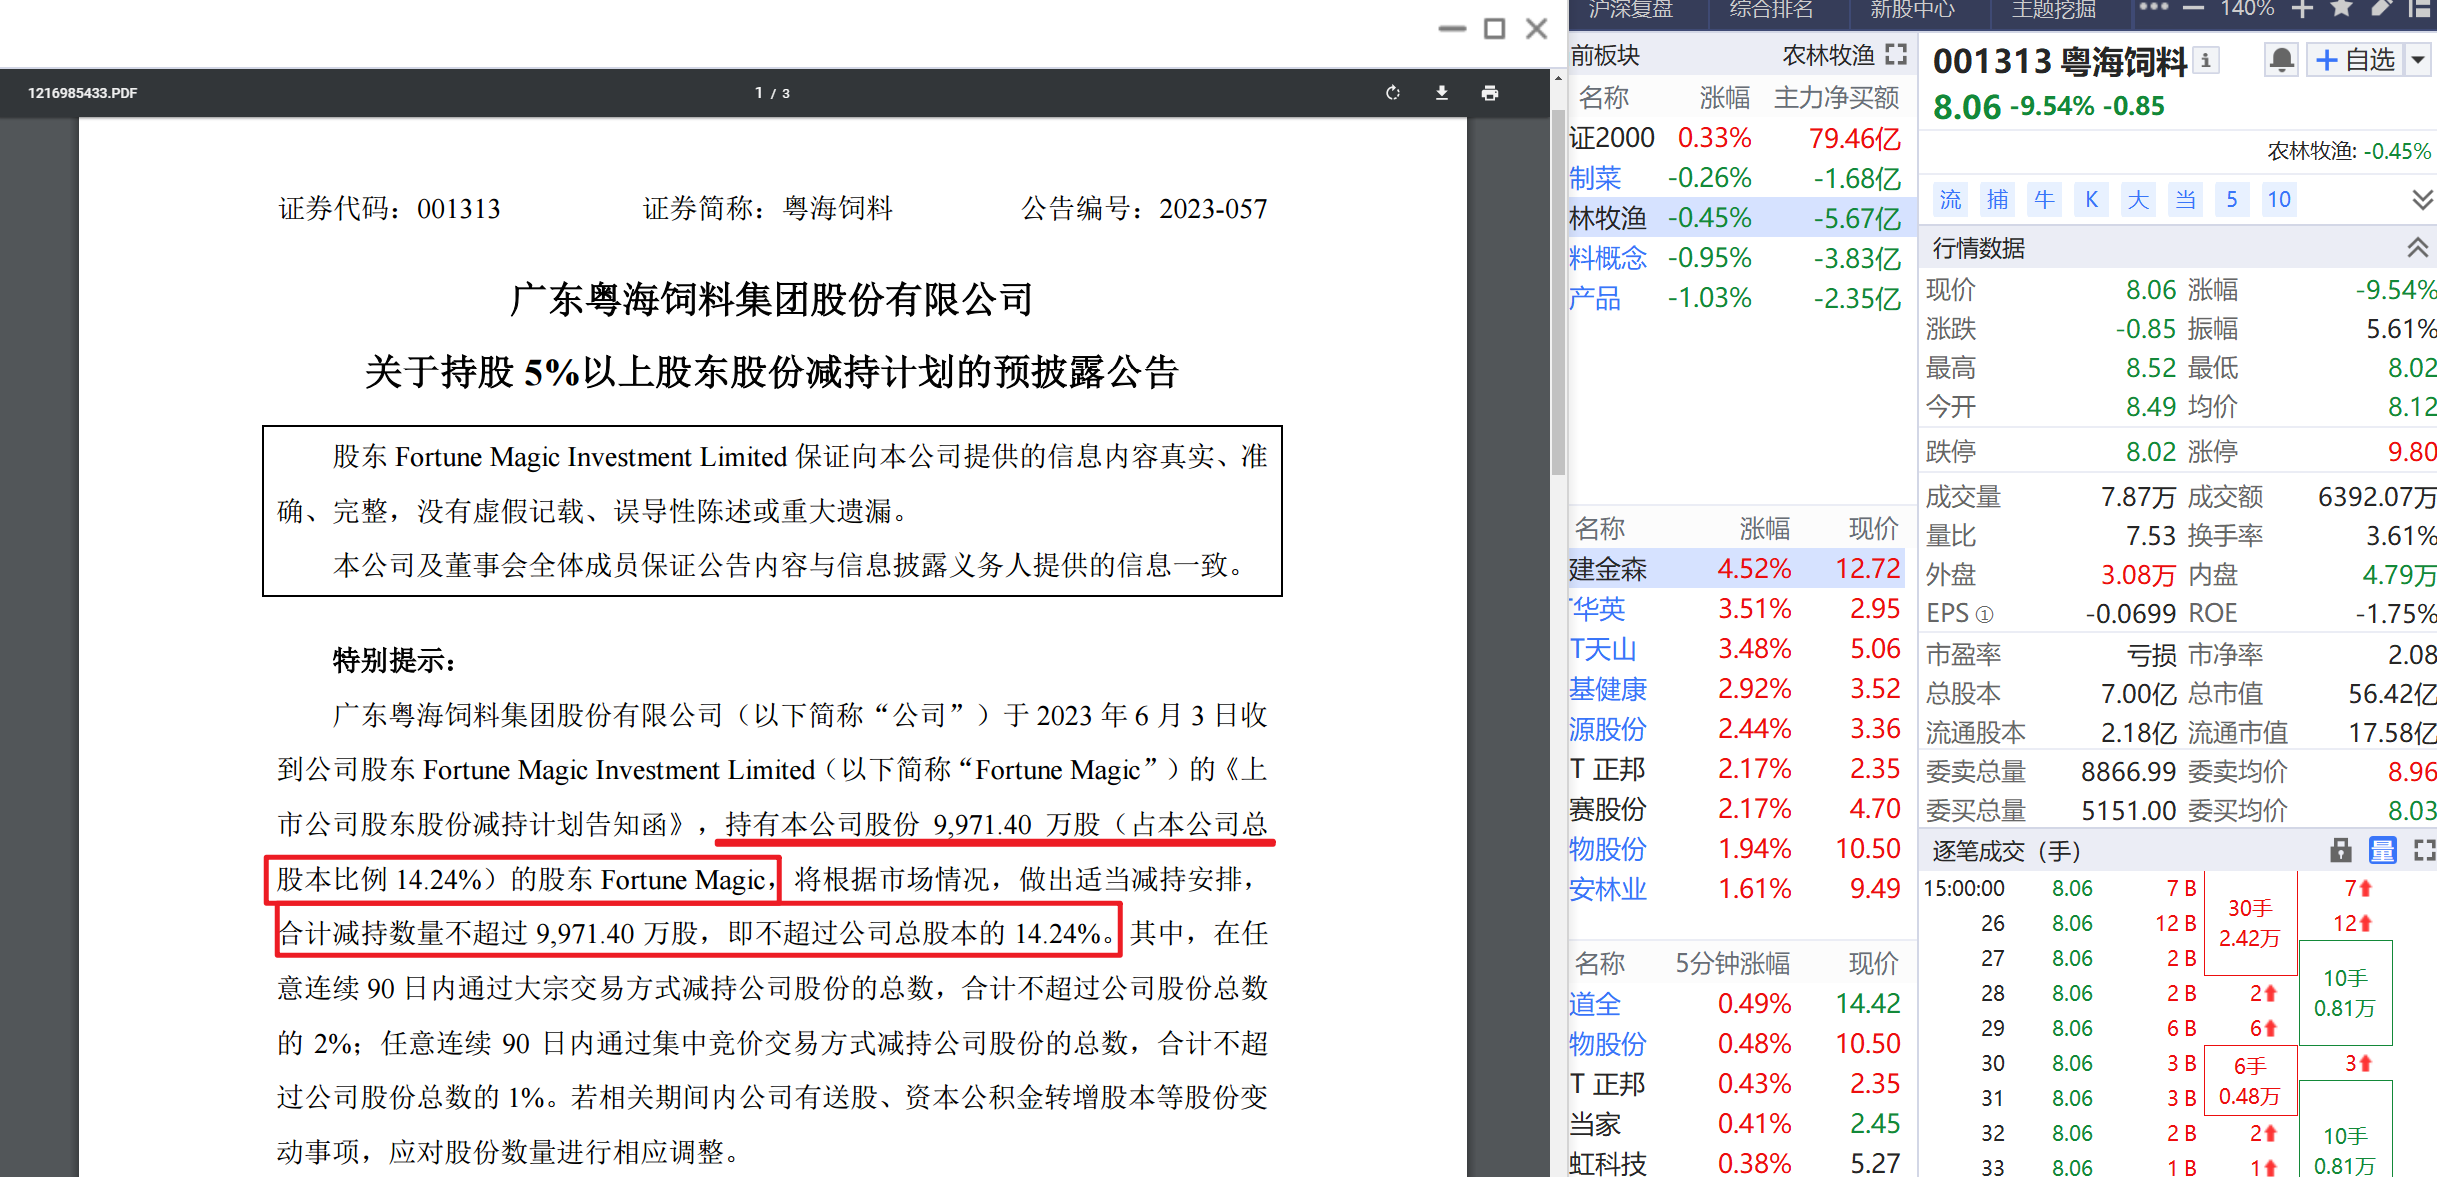
Task: Open the 安林业 stock link
Action: (1608, 889)
